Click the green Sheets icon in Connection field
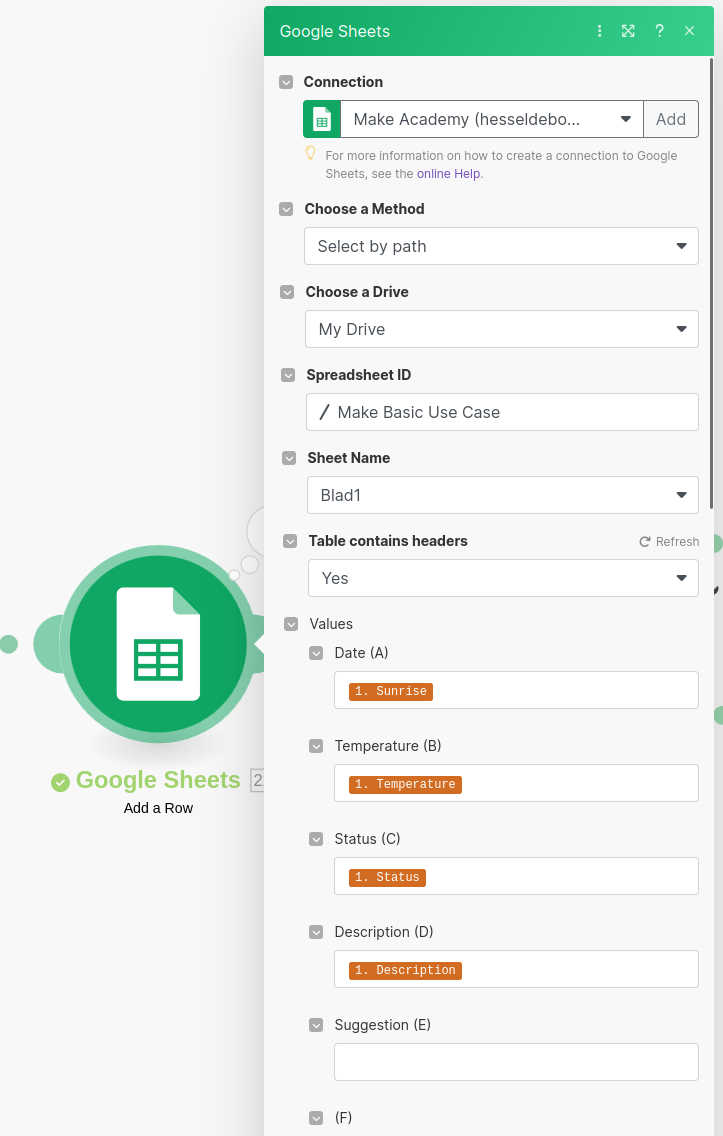723x1136 pixels. tap(322, 119)
